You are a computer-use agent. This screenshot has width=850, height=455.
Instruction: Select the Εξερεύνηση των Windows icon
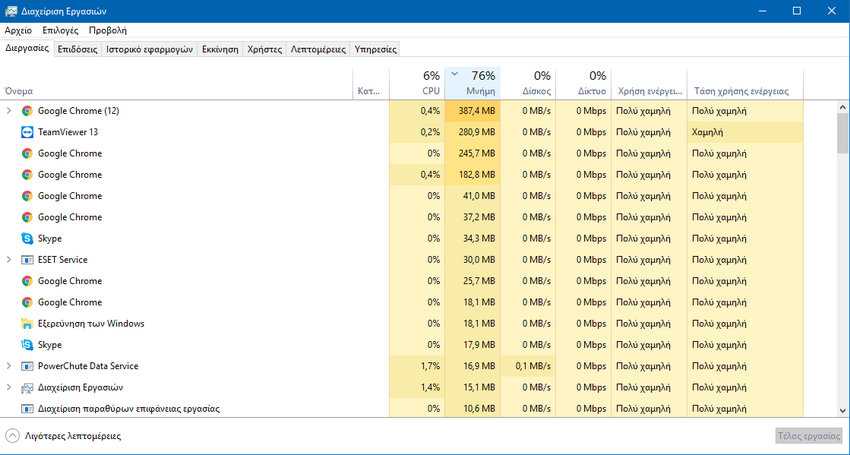[x=27, y=324]
